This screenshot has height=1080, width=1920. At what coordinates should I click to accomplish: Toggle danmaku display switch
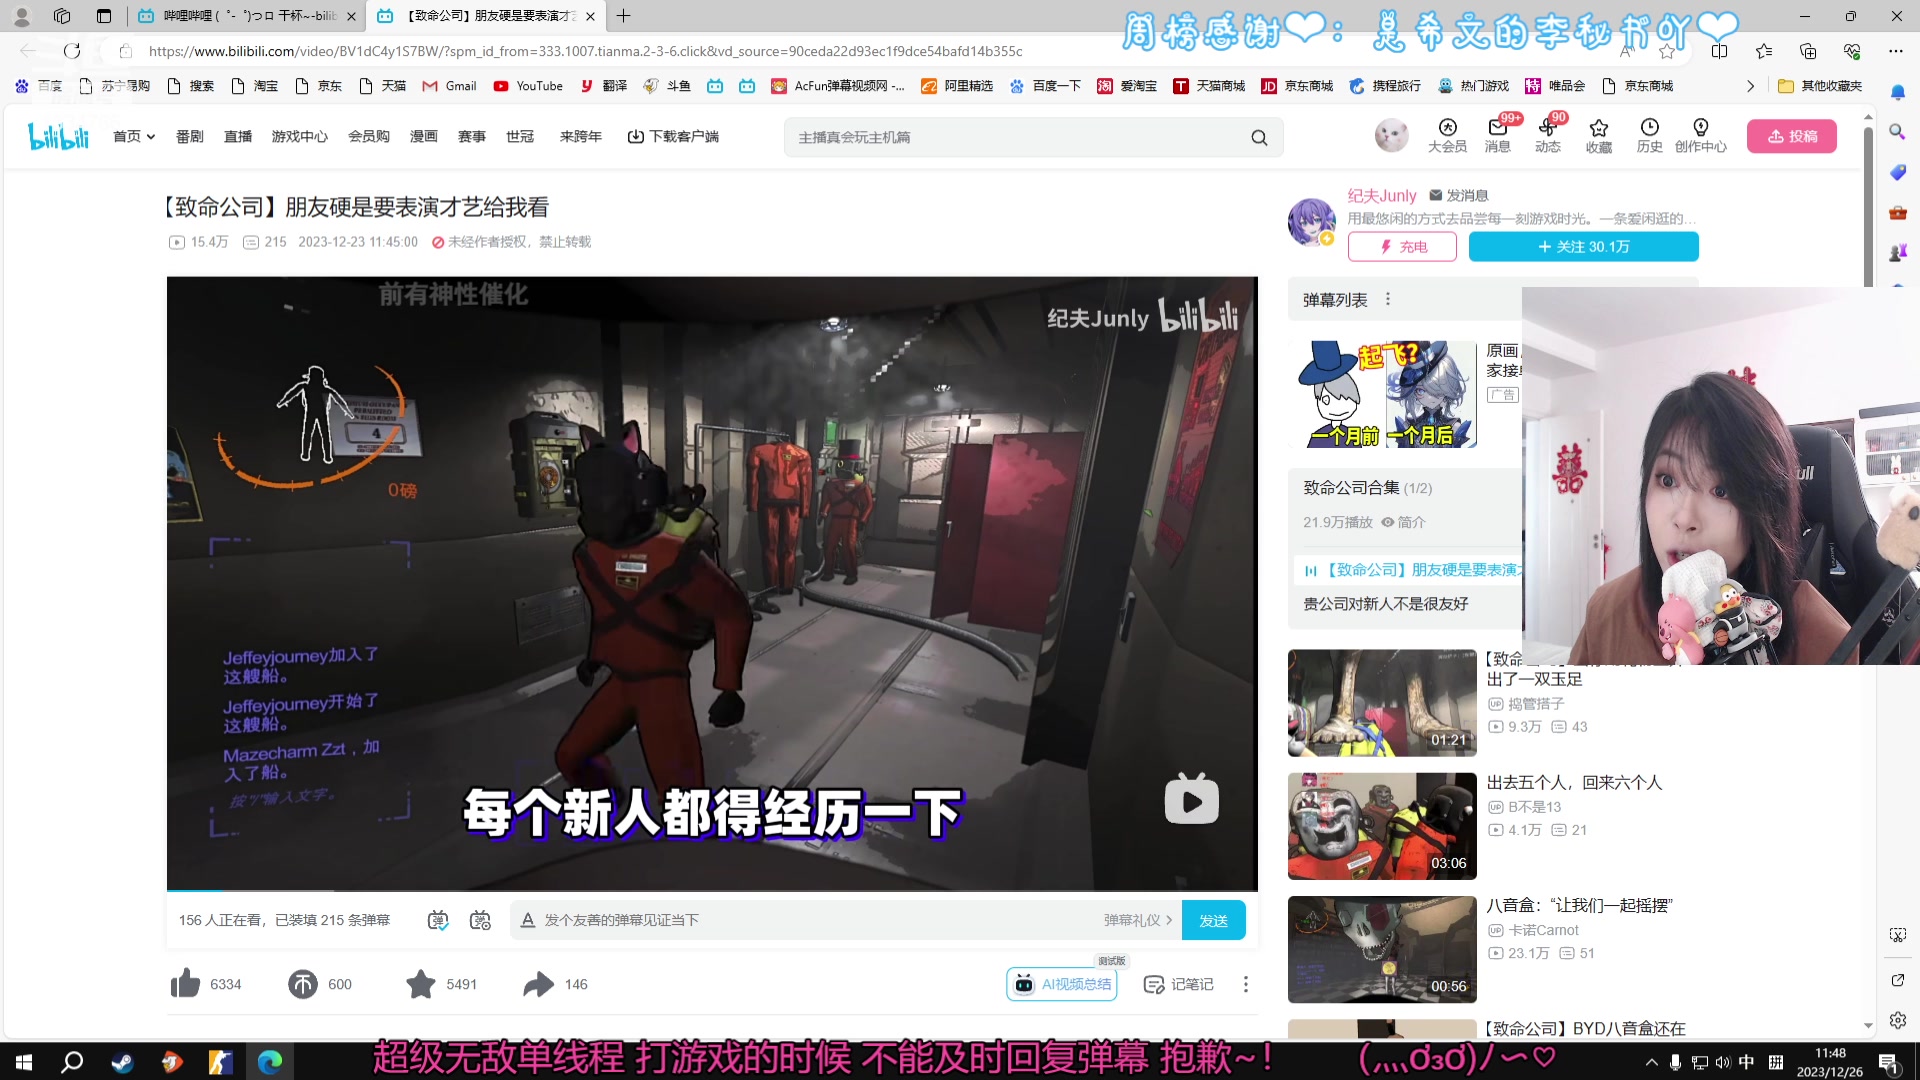pyautogui.click(x=438, y=920)
